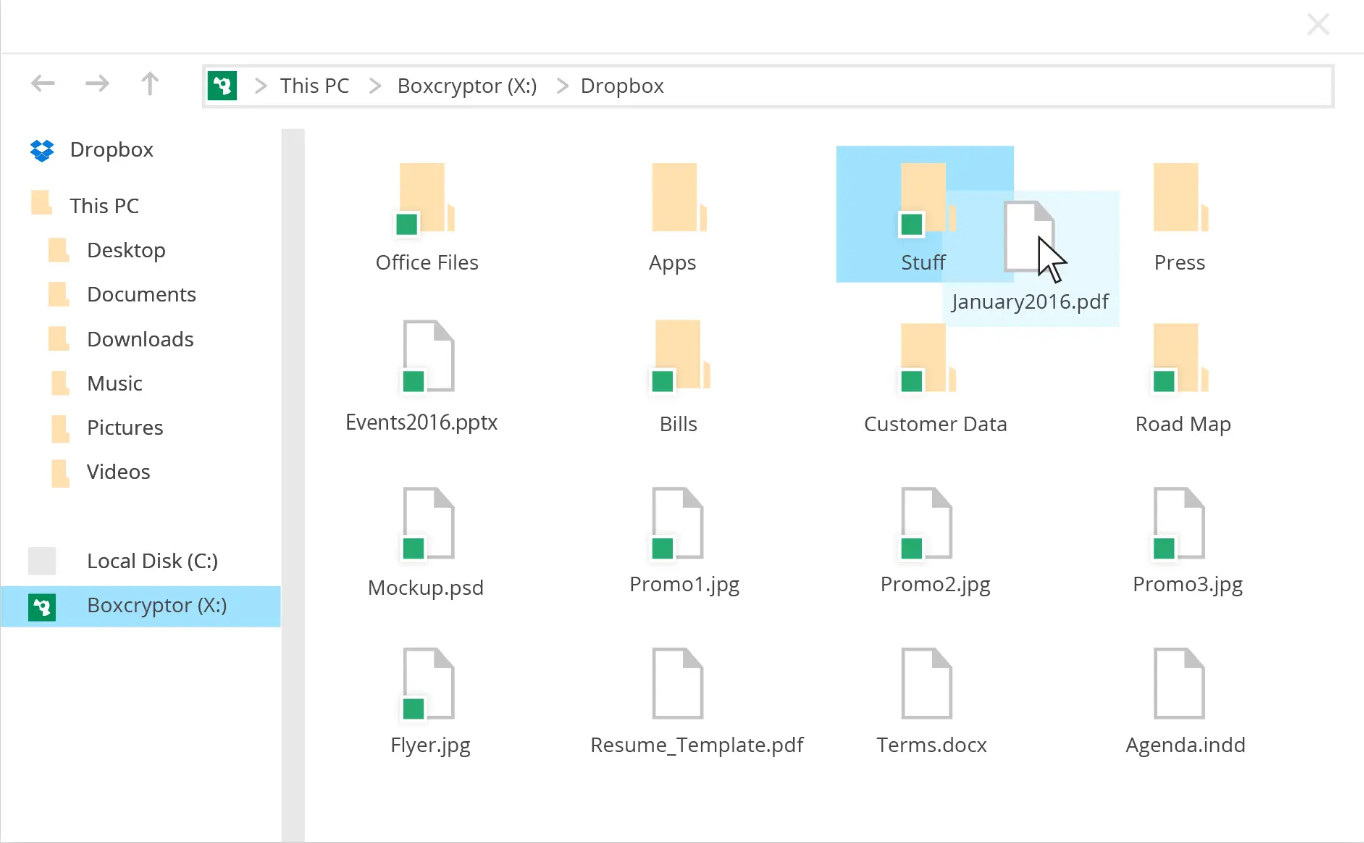
Task: Open the Customer Data folder icon
Action: coord(929,357)
